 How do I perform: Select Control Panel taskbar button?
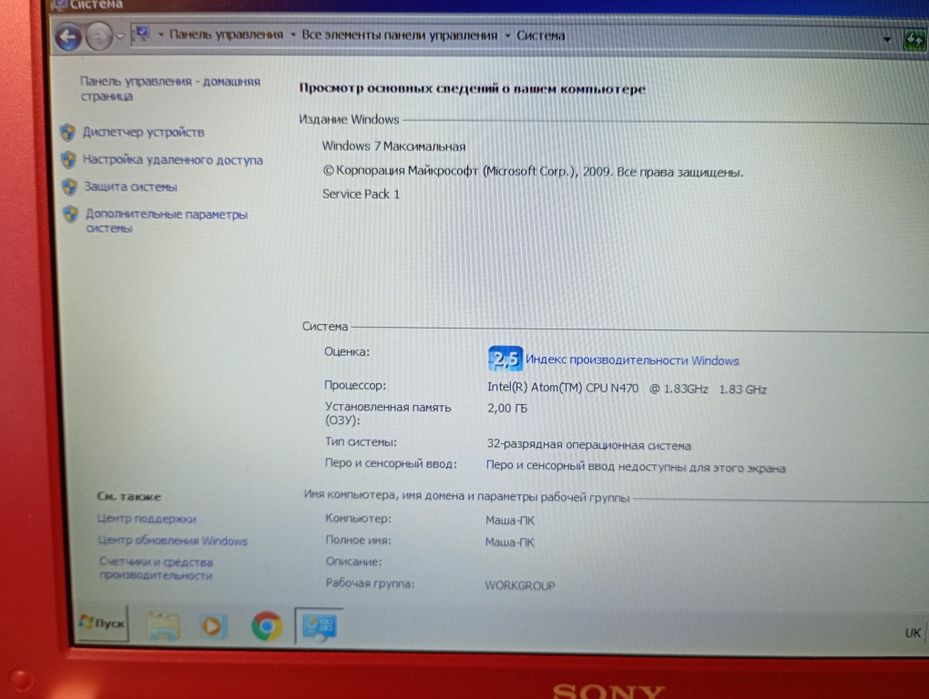click(x=319, y=627)
